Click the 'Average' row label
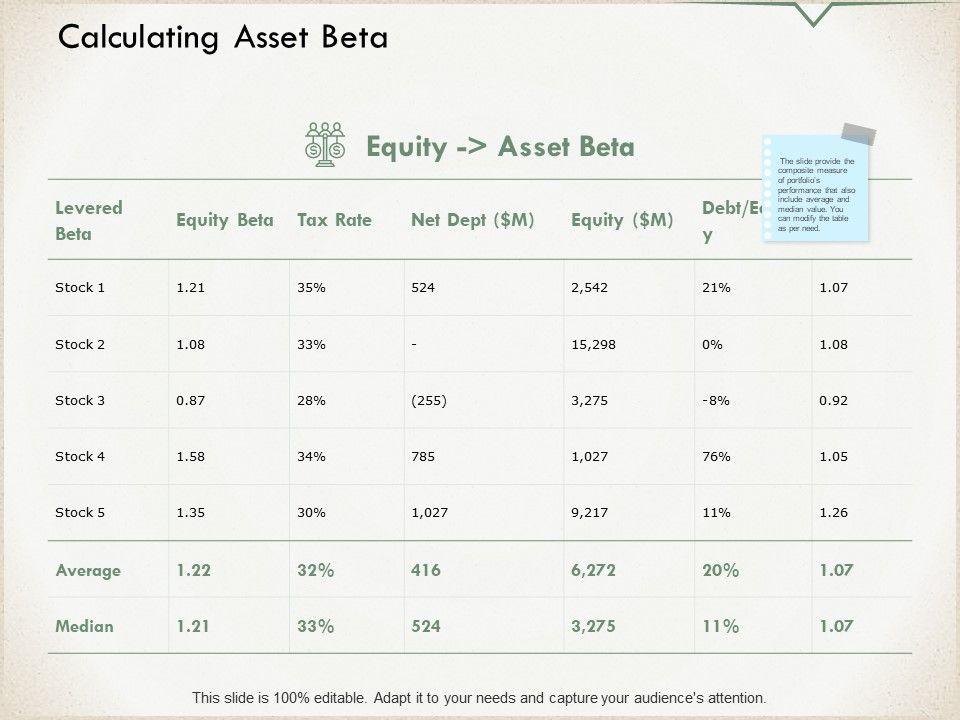 pyautogui.click(x=88, y=570)
